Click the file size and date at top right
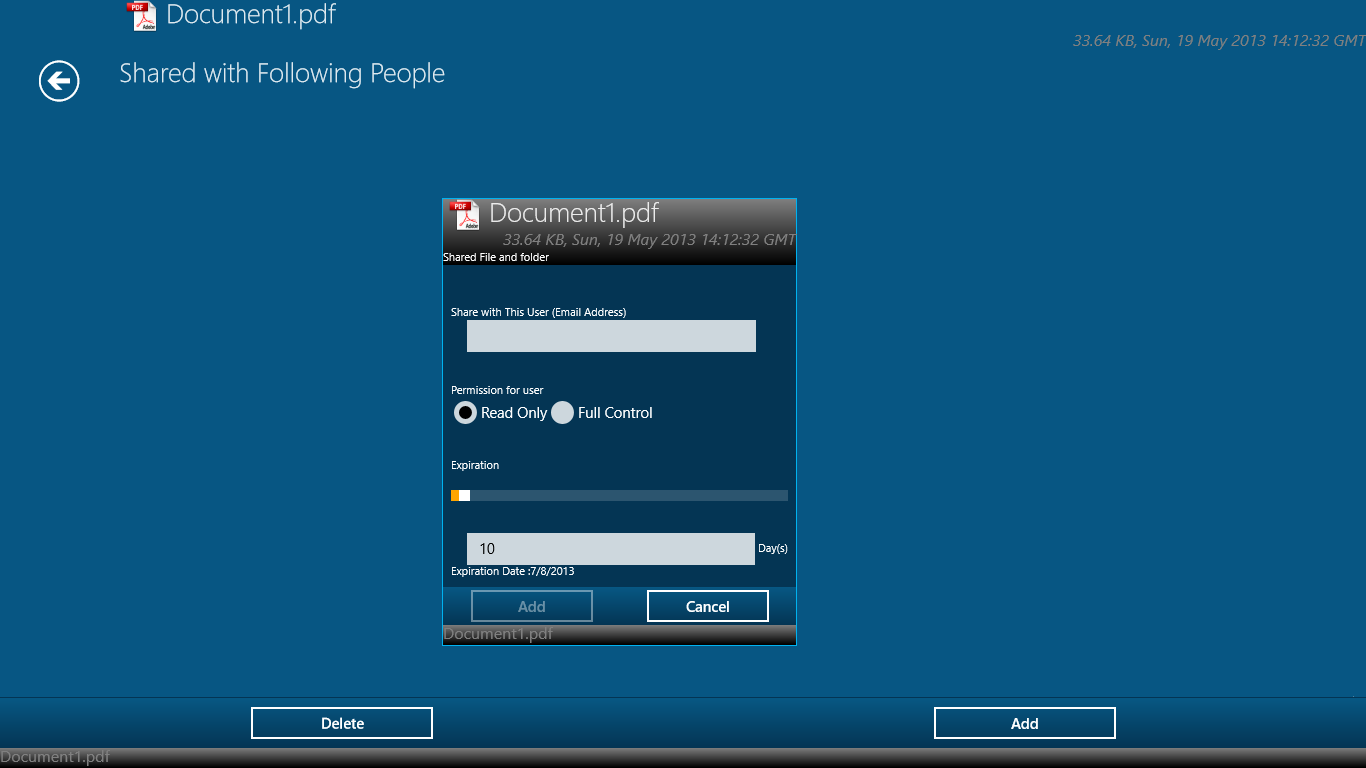The image size is (1366, 768). pos(1218,41)
